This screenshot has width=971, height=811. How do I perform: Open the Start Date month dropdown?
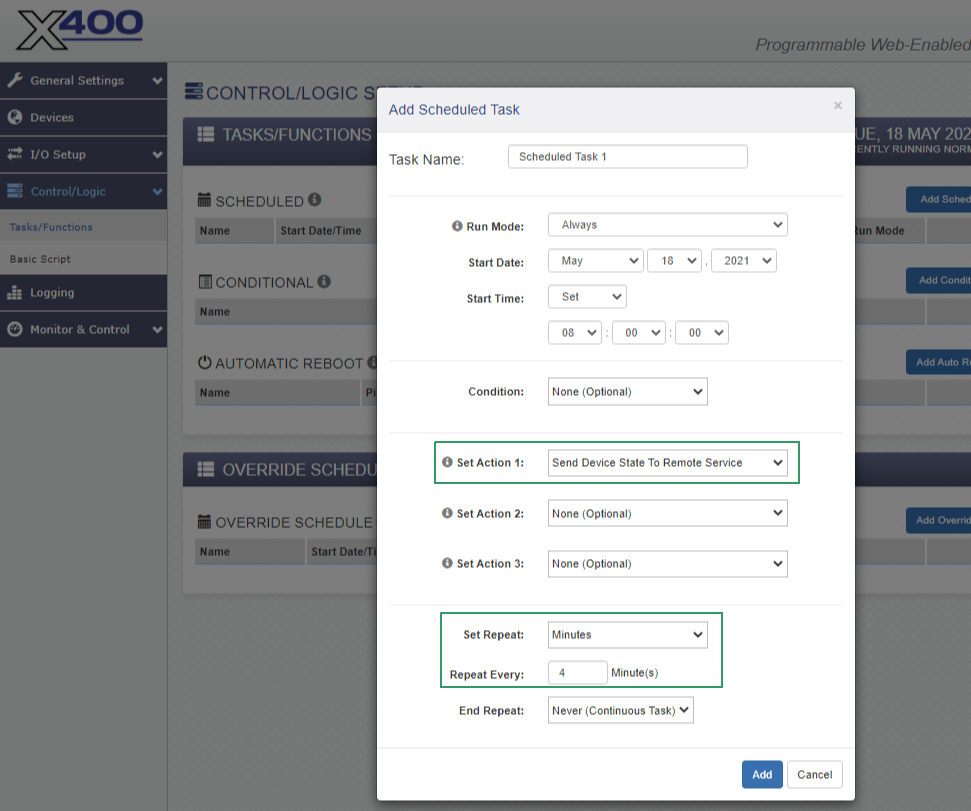pos(595,261)
